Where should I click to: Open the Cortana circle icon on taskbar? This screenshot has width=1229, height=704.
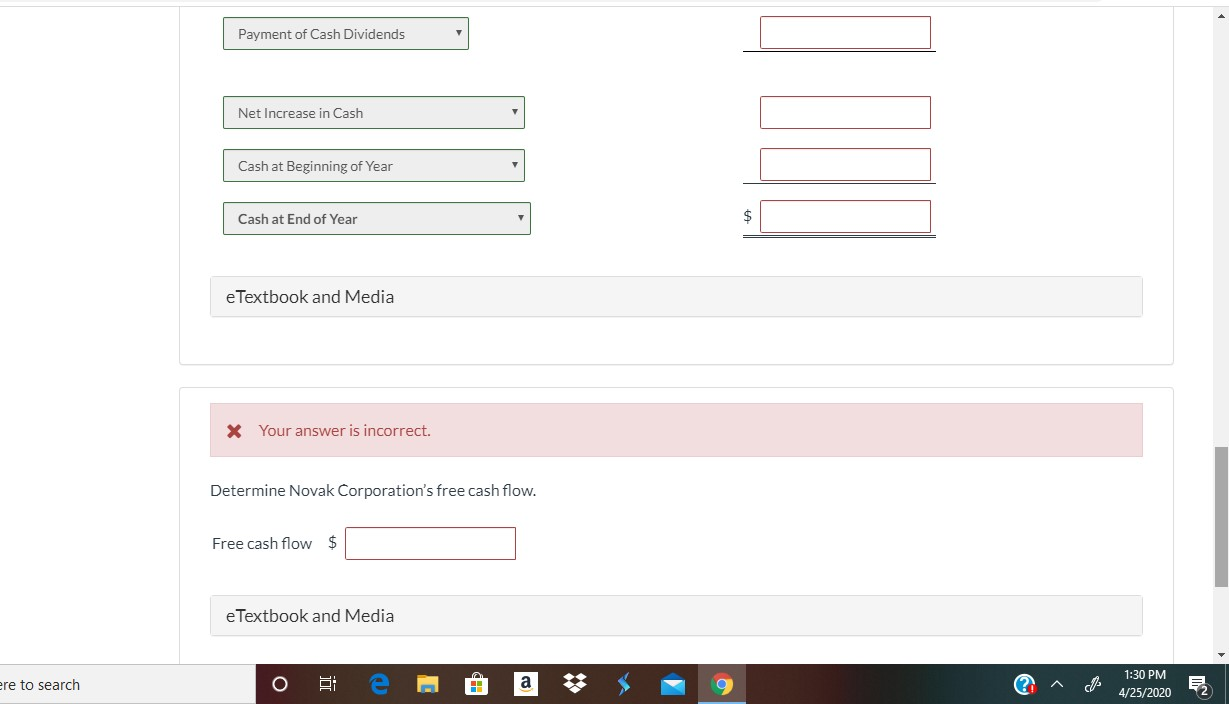[x=281, y=685]
